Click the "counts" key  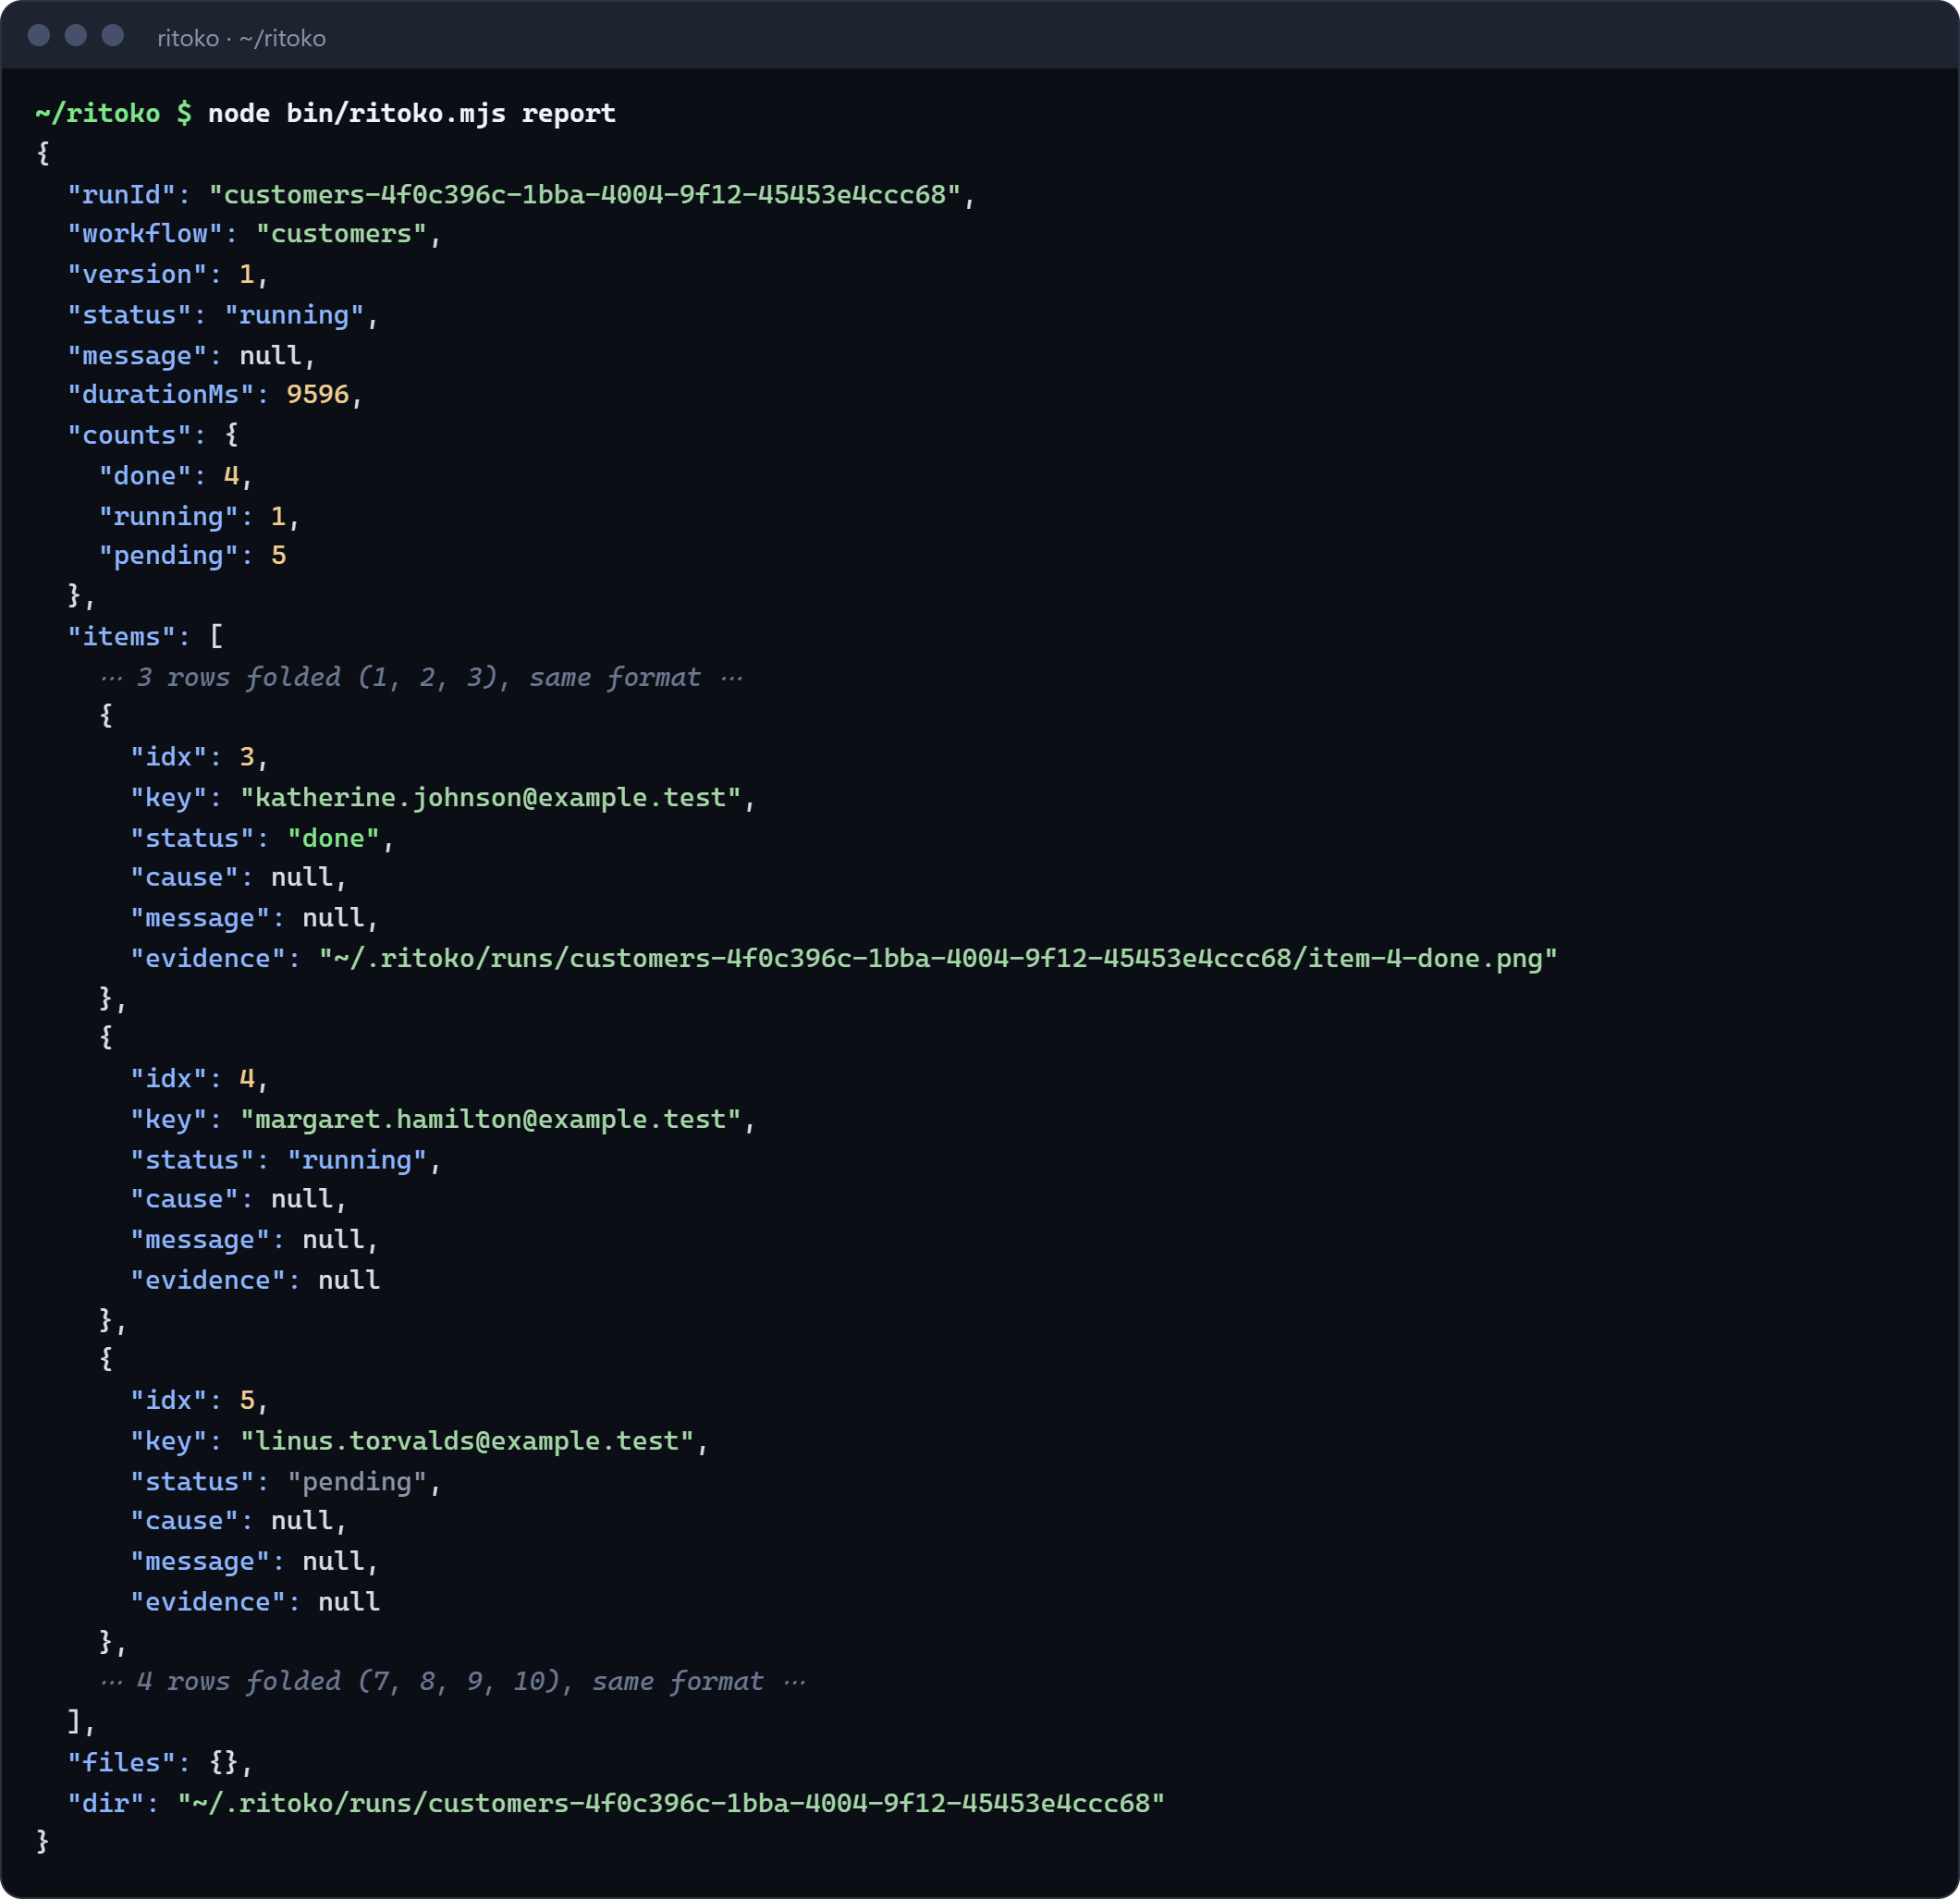(x=129, y=435)
